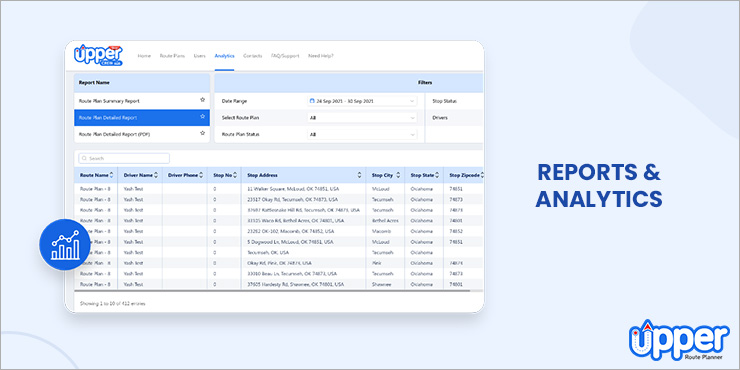Open the Route Plans menu item
The width and height of the screenshot is (740, 370).
click(x=172, y=56)
